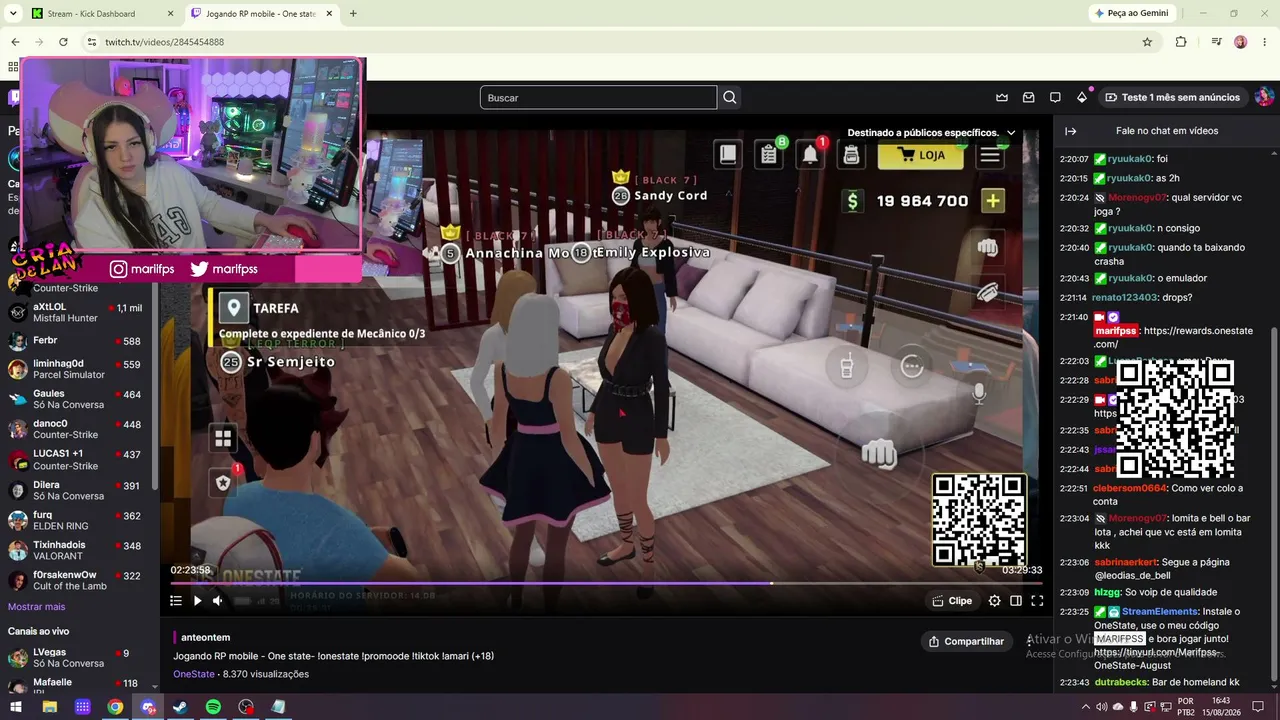Mute the video player volume
Image resolution: width=1280 pixels, height=720 pixels.
coord(217,601)
